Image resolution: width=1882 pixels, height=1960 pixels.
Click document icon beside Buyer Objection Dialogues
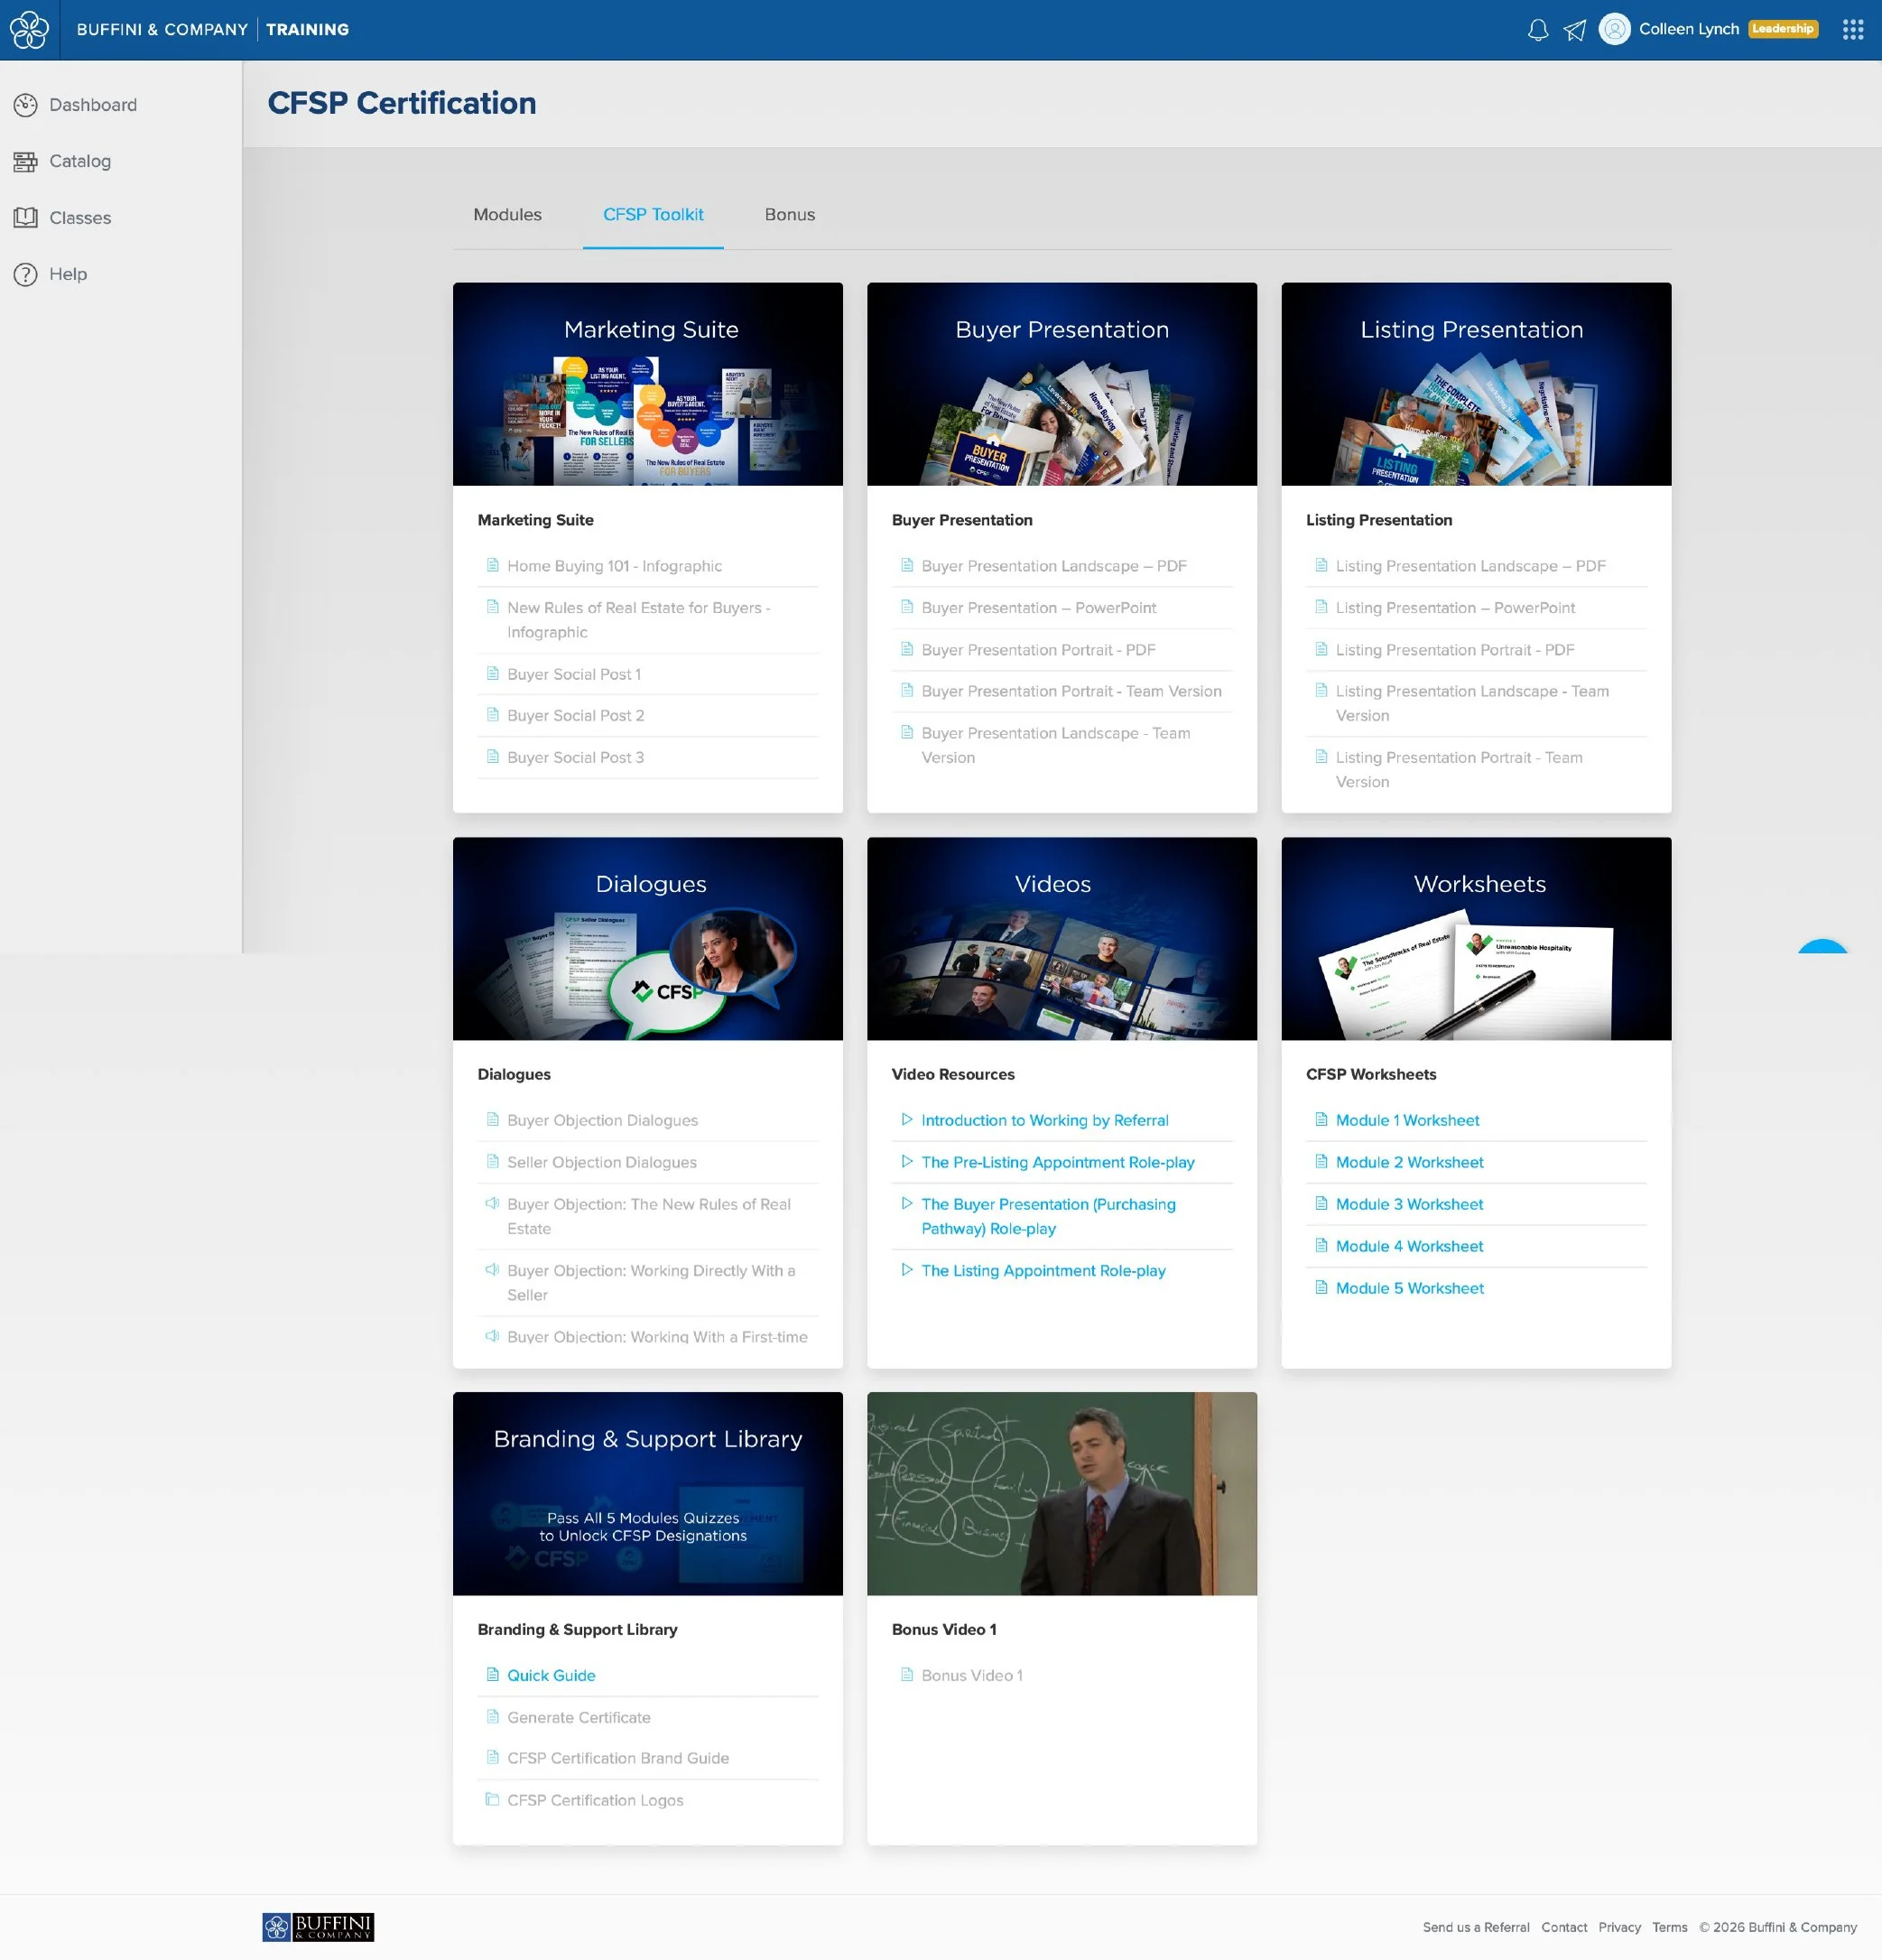(x=492, y=1119)
